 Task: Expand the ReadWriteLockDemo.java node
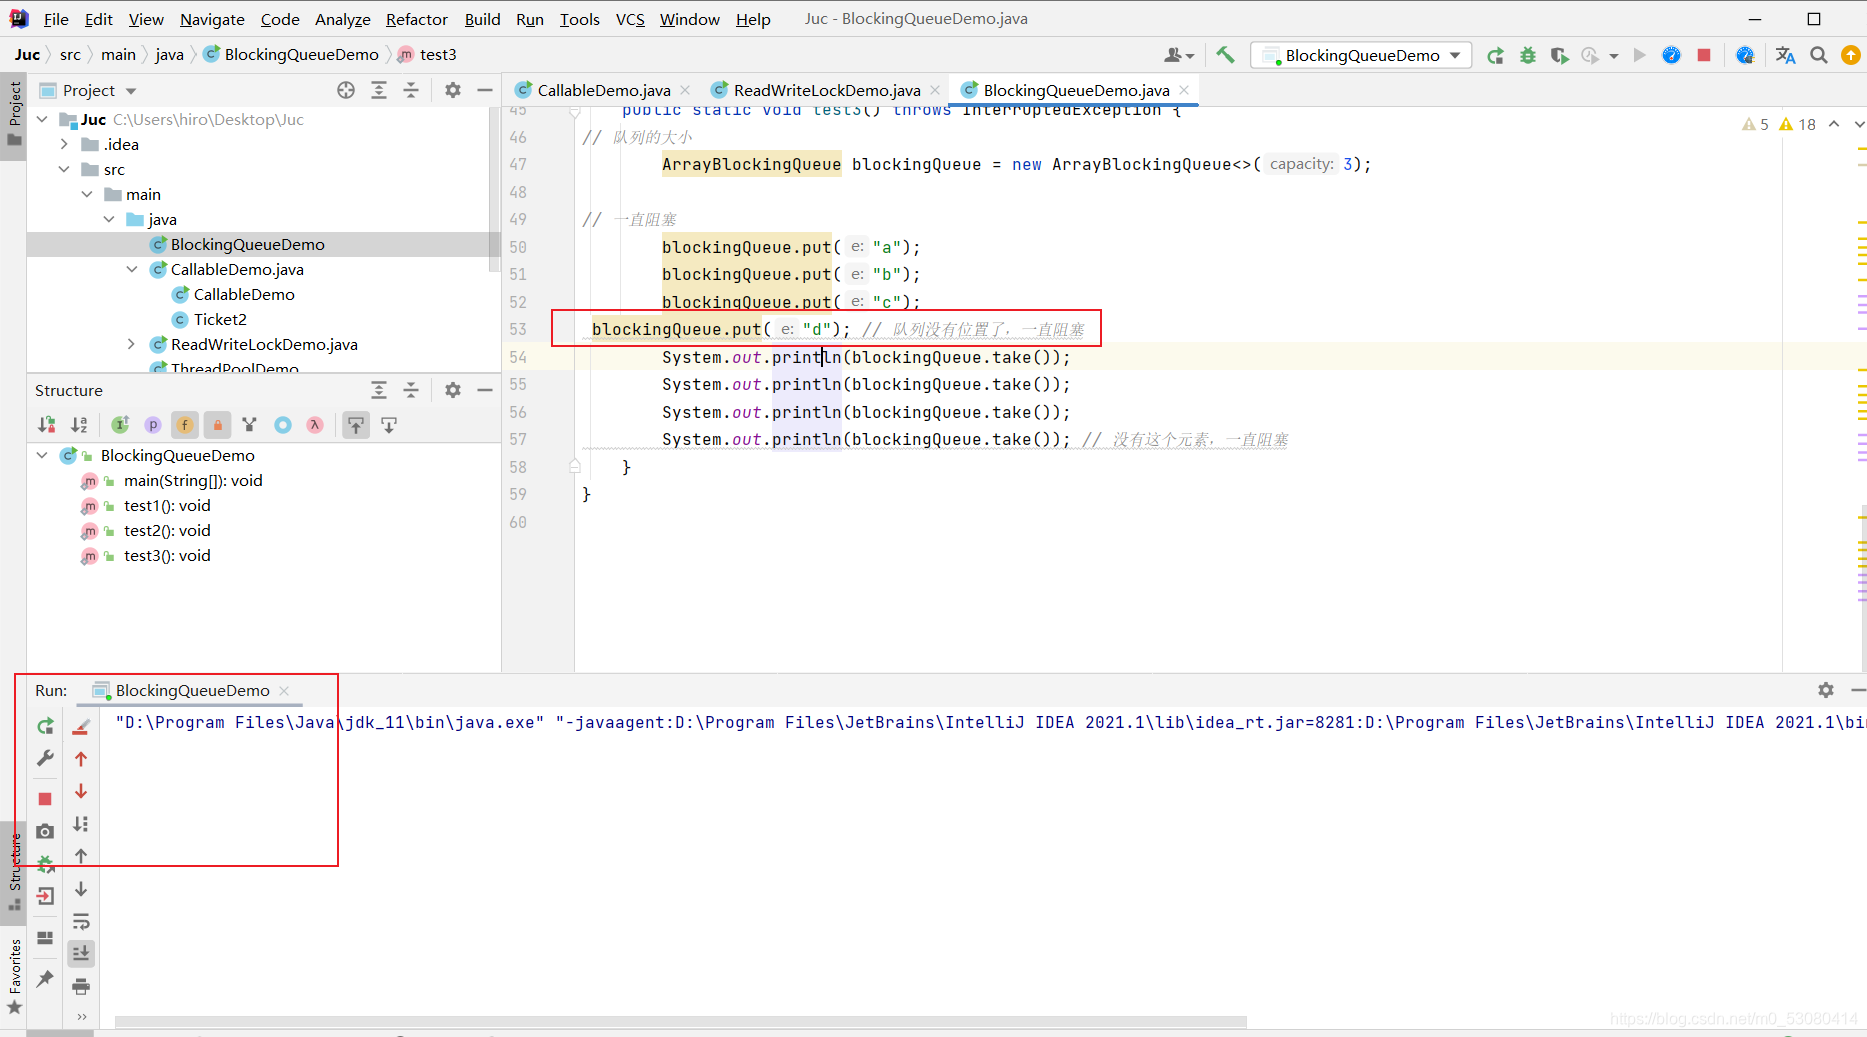pyautogui.click(x=132, y=344)
